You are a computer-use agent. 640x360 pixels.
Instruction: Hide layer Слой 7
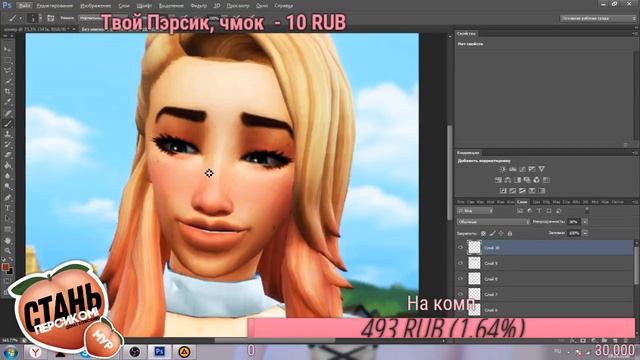click(461, 294)
